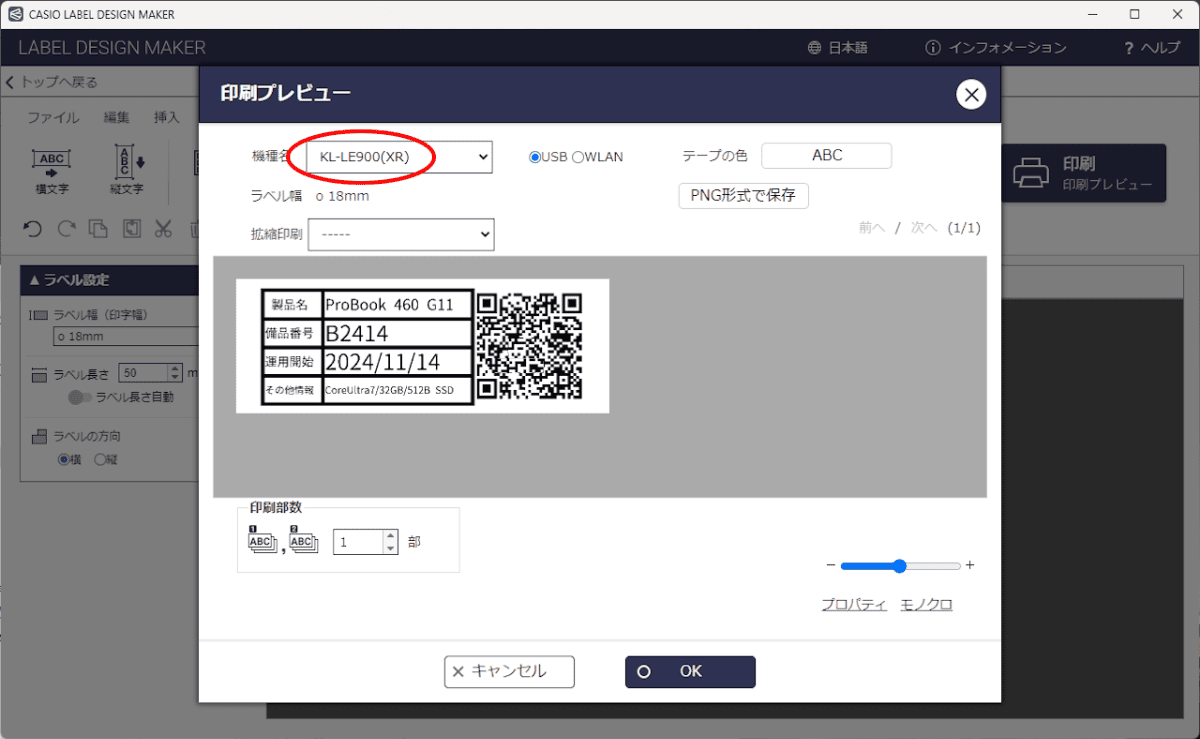
Task: Click the print copies number field
Action: [x=358, y=542]
